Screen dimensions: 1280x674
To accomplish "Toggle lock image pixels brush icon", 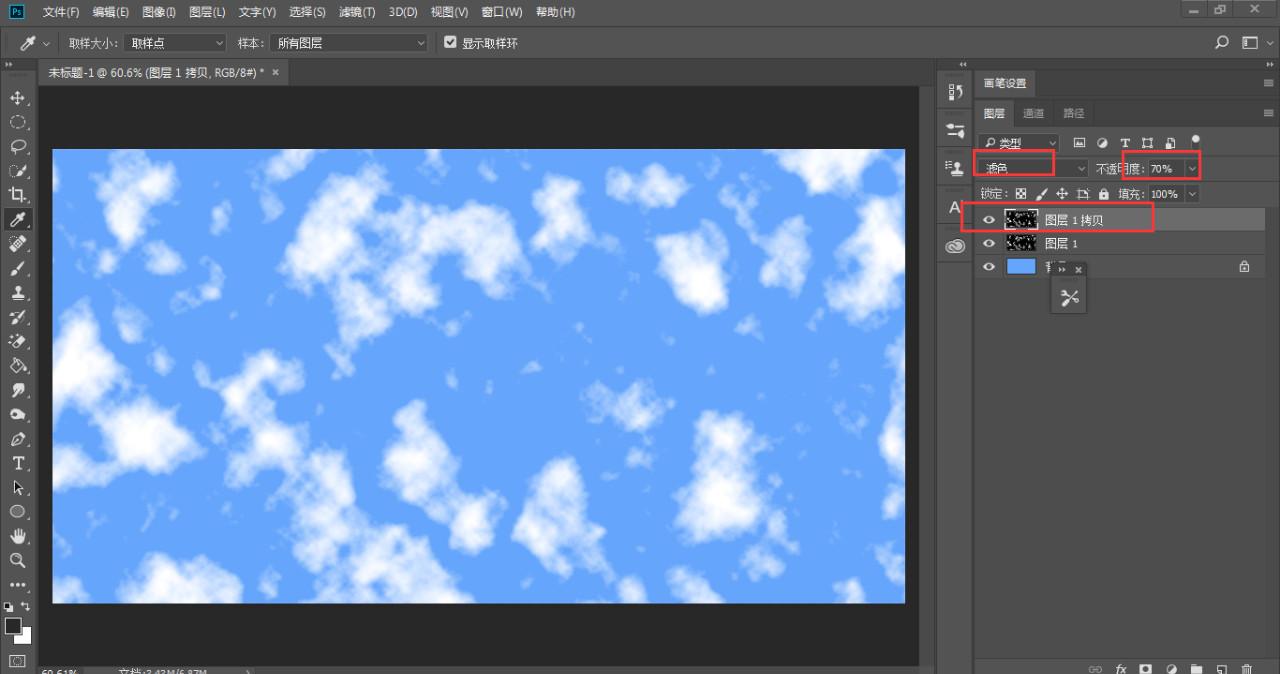I will 1041,194.
